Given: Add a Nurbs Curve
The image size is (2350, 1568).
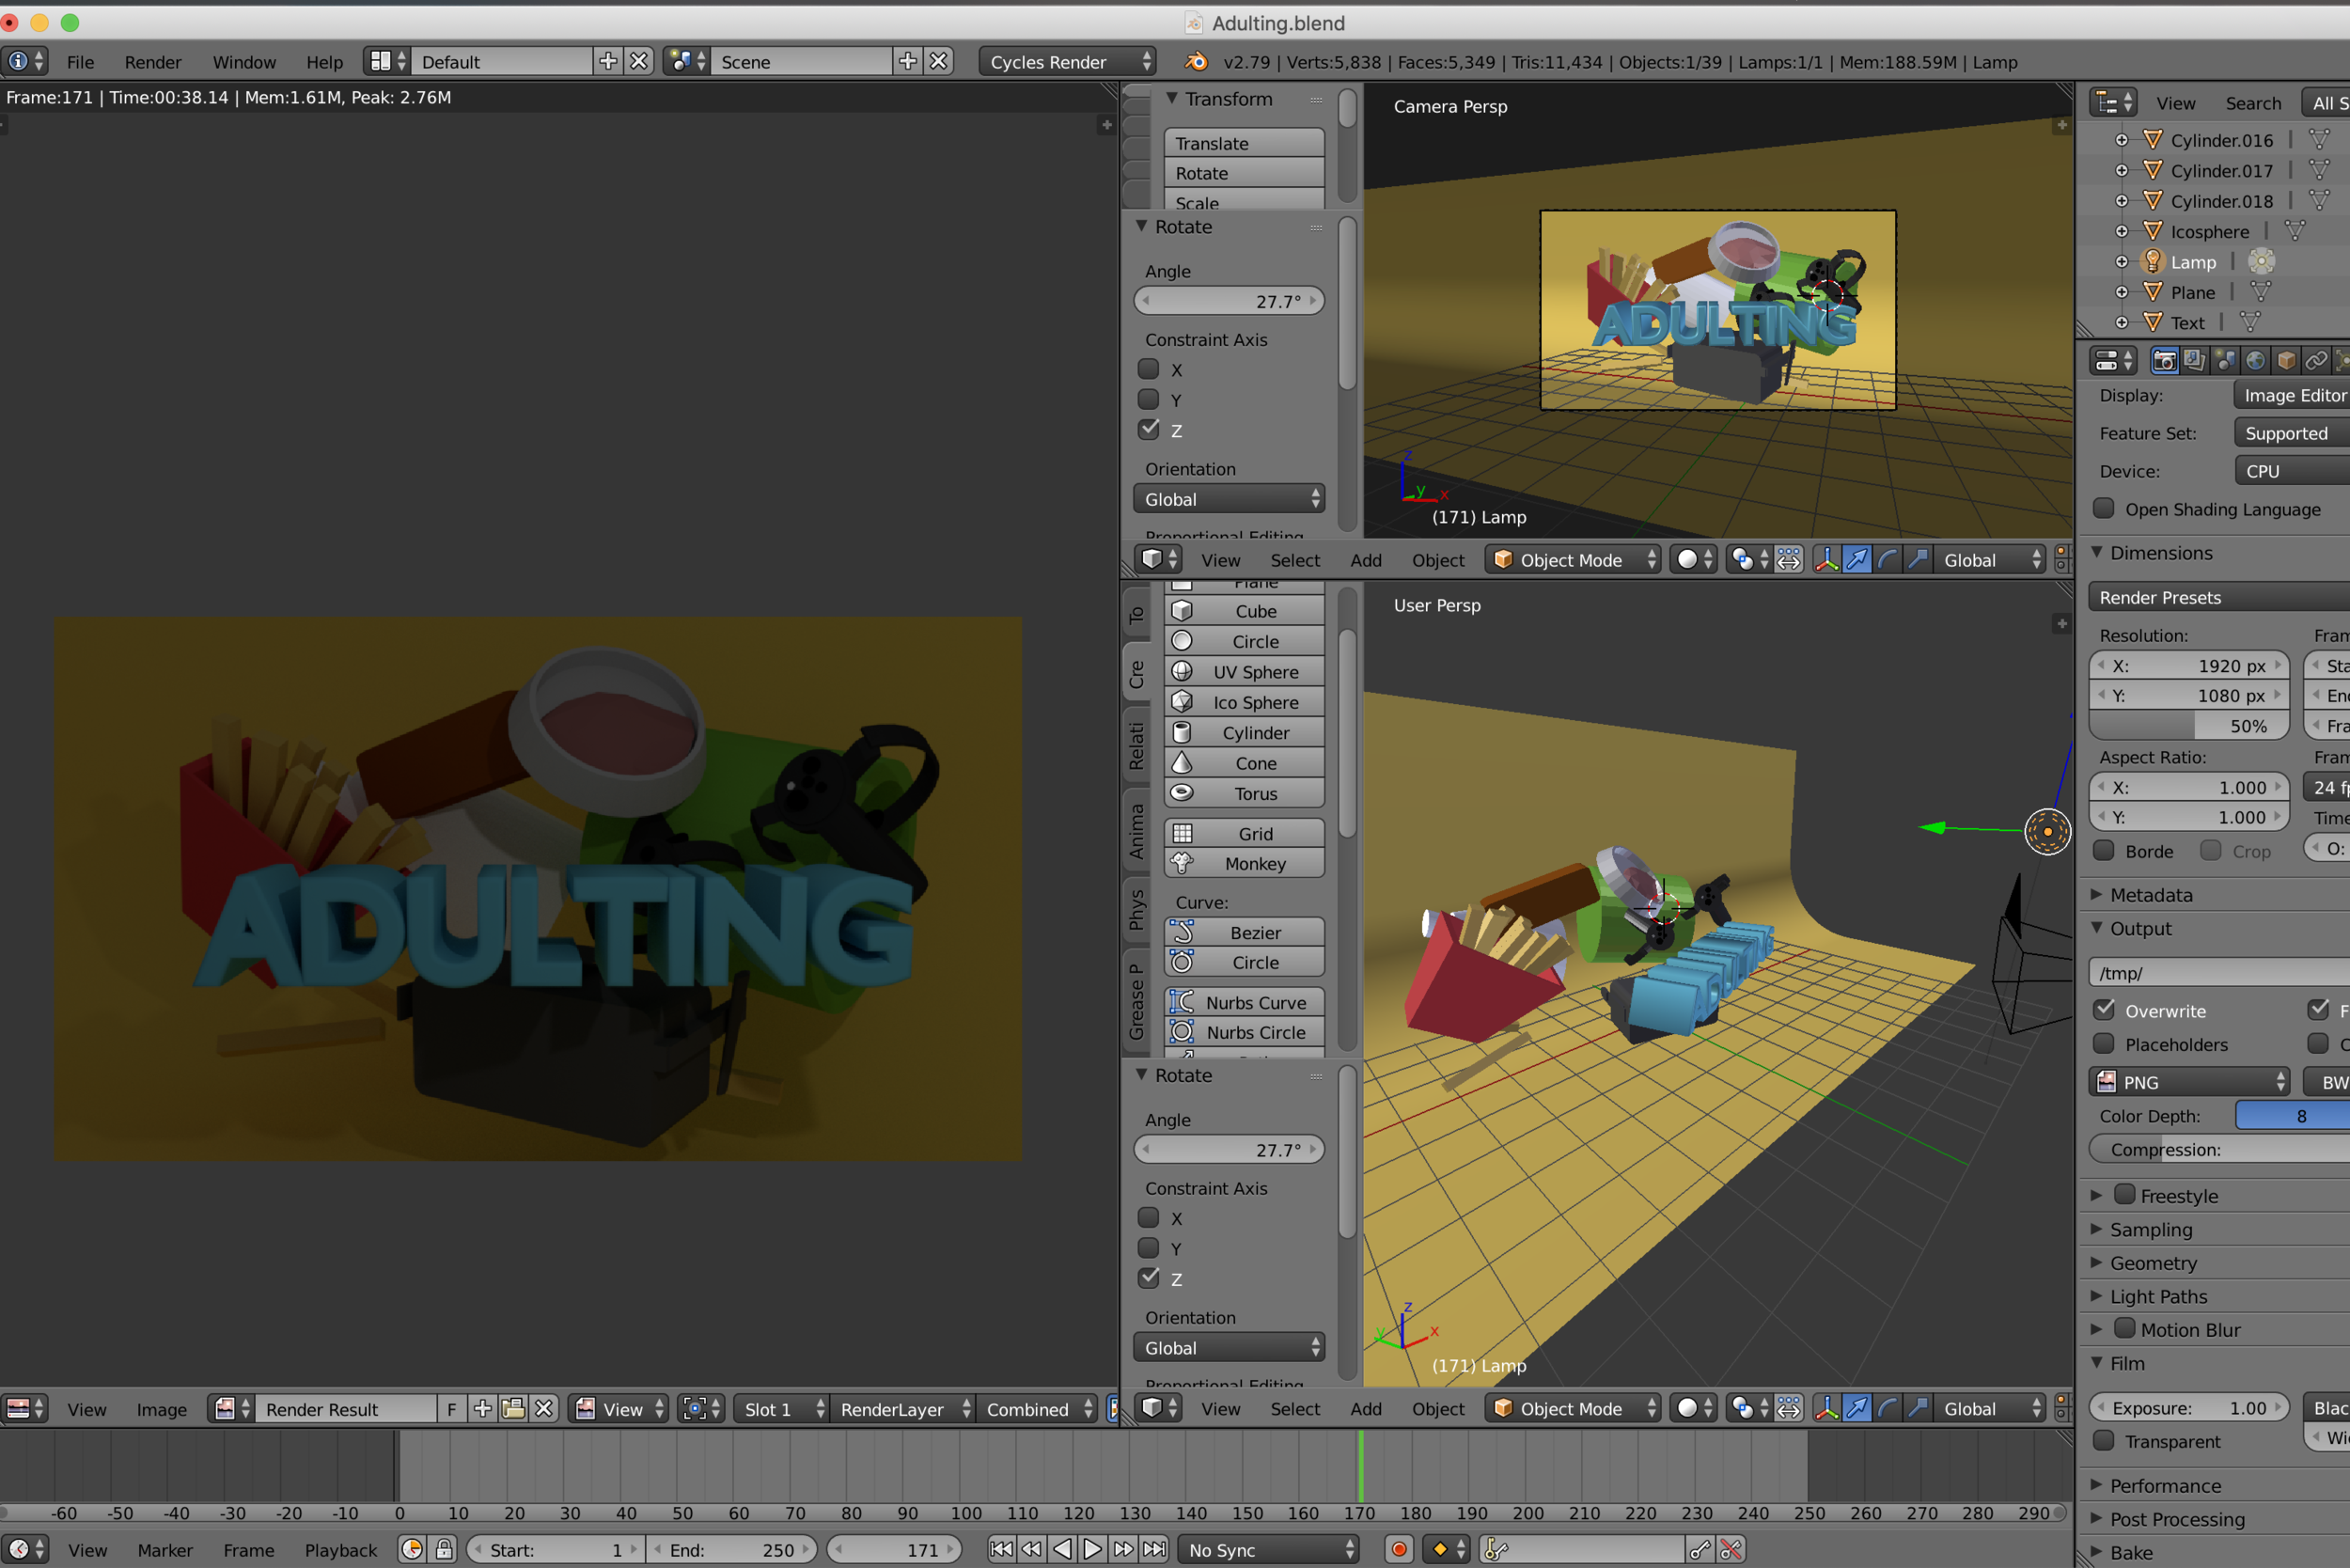Looking at the screenshot, I should point(1244,1002).
